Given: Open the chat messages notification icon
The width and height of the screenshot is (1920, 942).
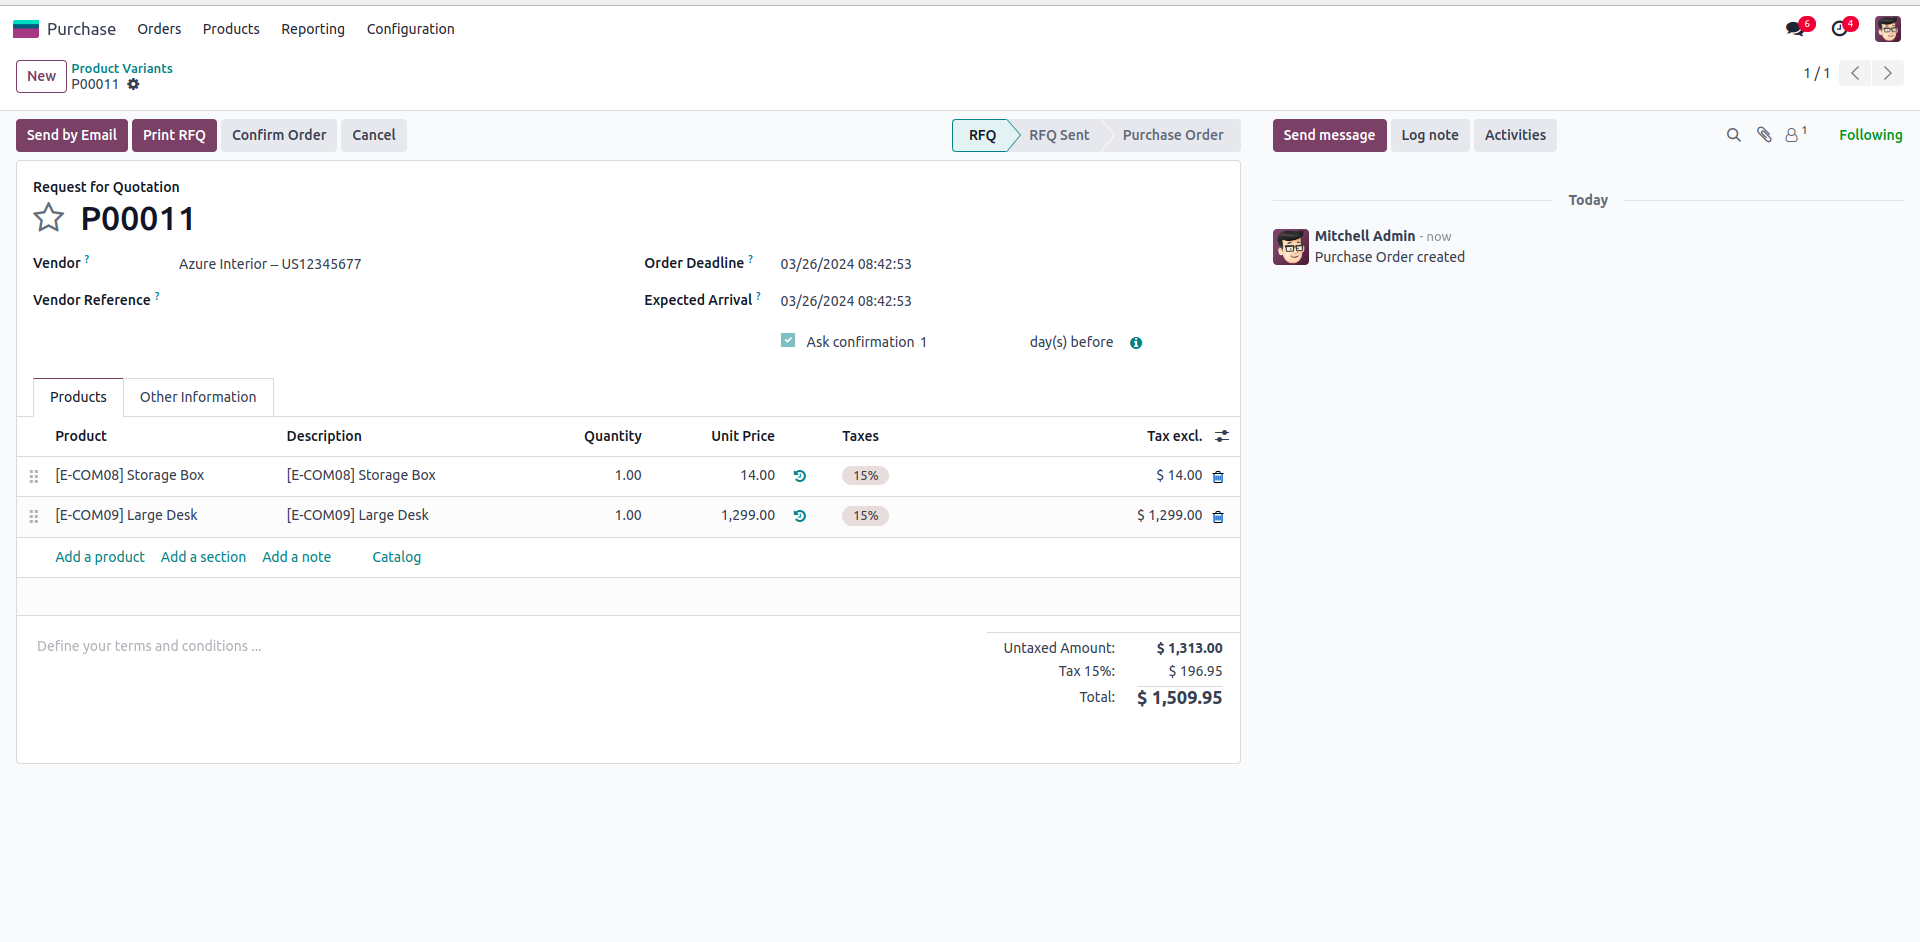Looking at the screenshot, I should click(1795, 29).
